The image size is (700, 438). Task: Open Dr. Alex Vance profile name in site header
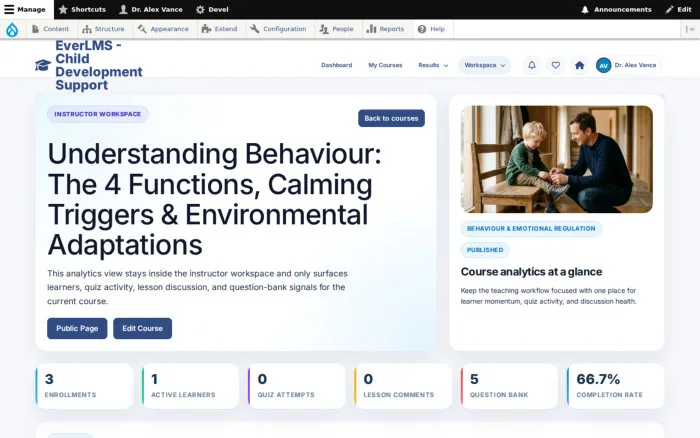tap(635, 65)
